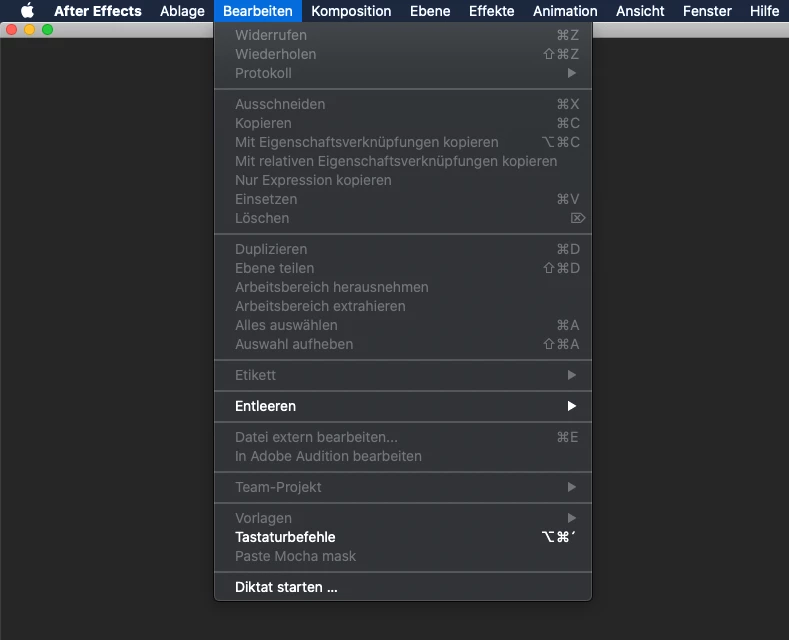Open the Animation menu
This screenshot has height=640, width=789.
[565, 11]
